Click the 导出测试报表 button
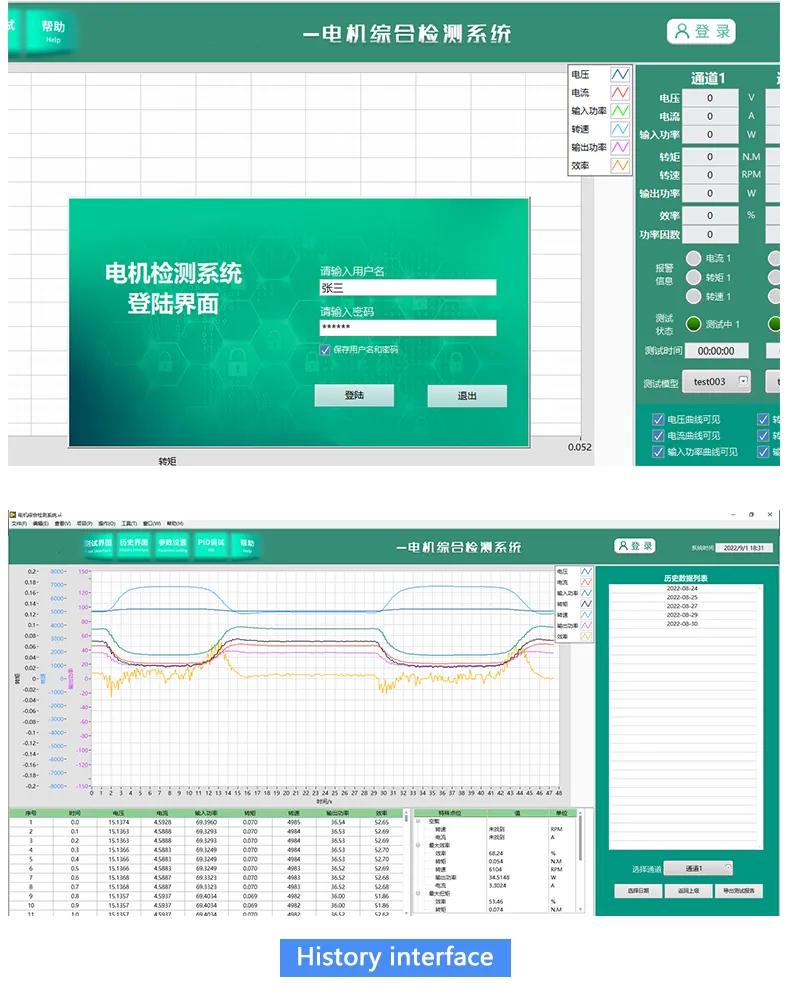 [741, 890]
